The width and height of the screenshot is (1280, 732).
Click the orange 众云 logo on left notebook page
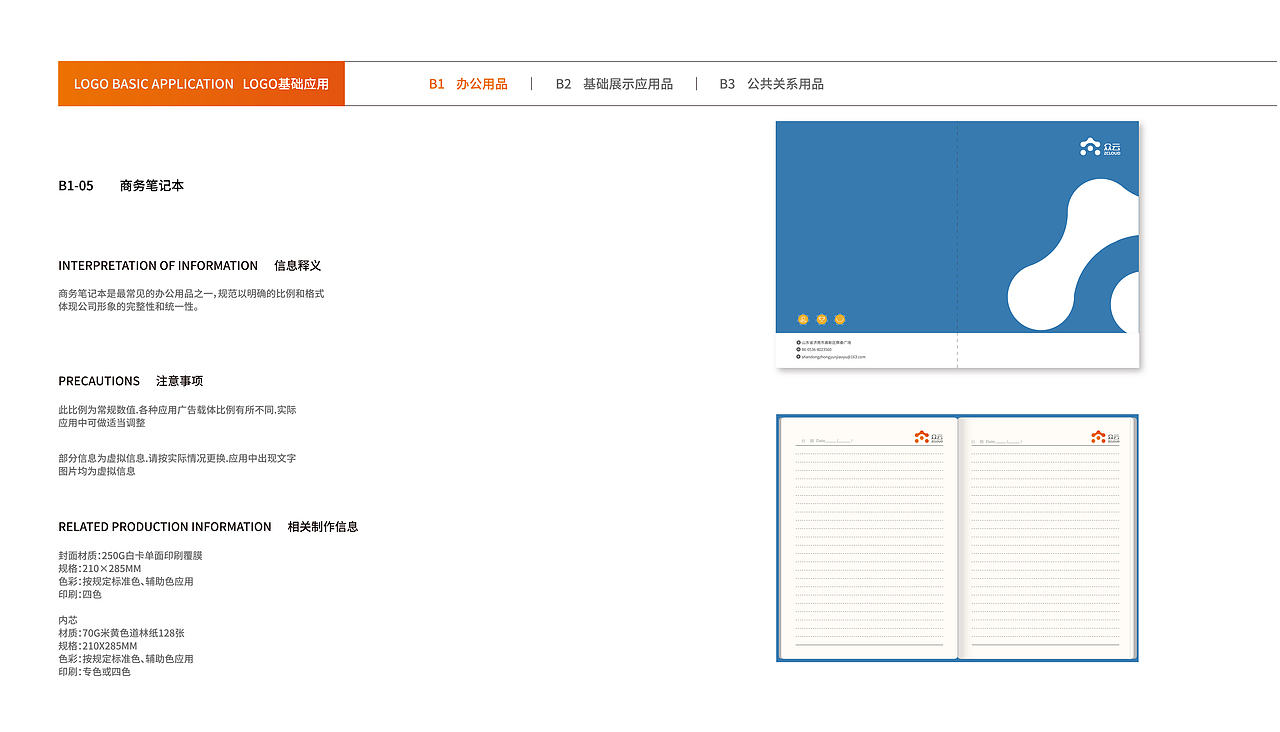click(x=929, y=437)
